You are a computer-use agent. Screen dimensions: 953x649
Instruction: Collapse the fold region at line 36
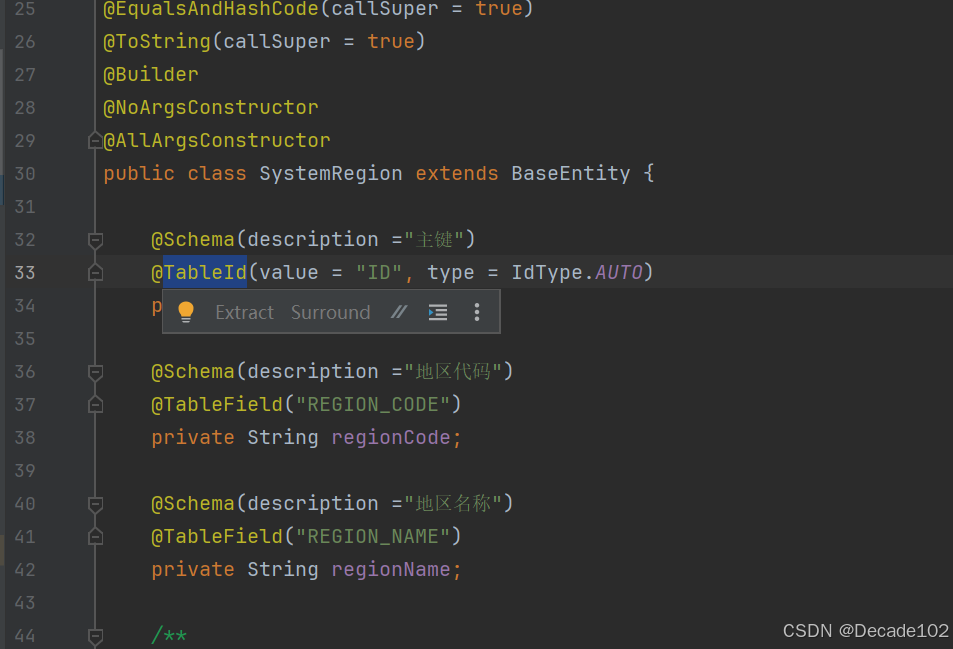coord(95,371)
